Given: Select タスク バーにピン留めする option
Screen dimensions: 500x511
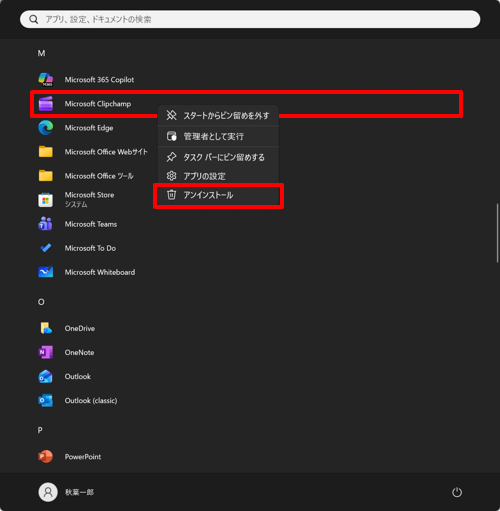Looking at the screenshot, I should (x=218, y=157).
